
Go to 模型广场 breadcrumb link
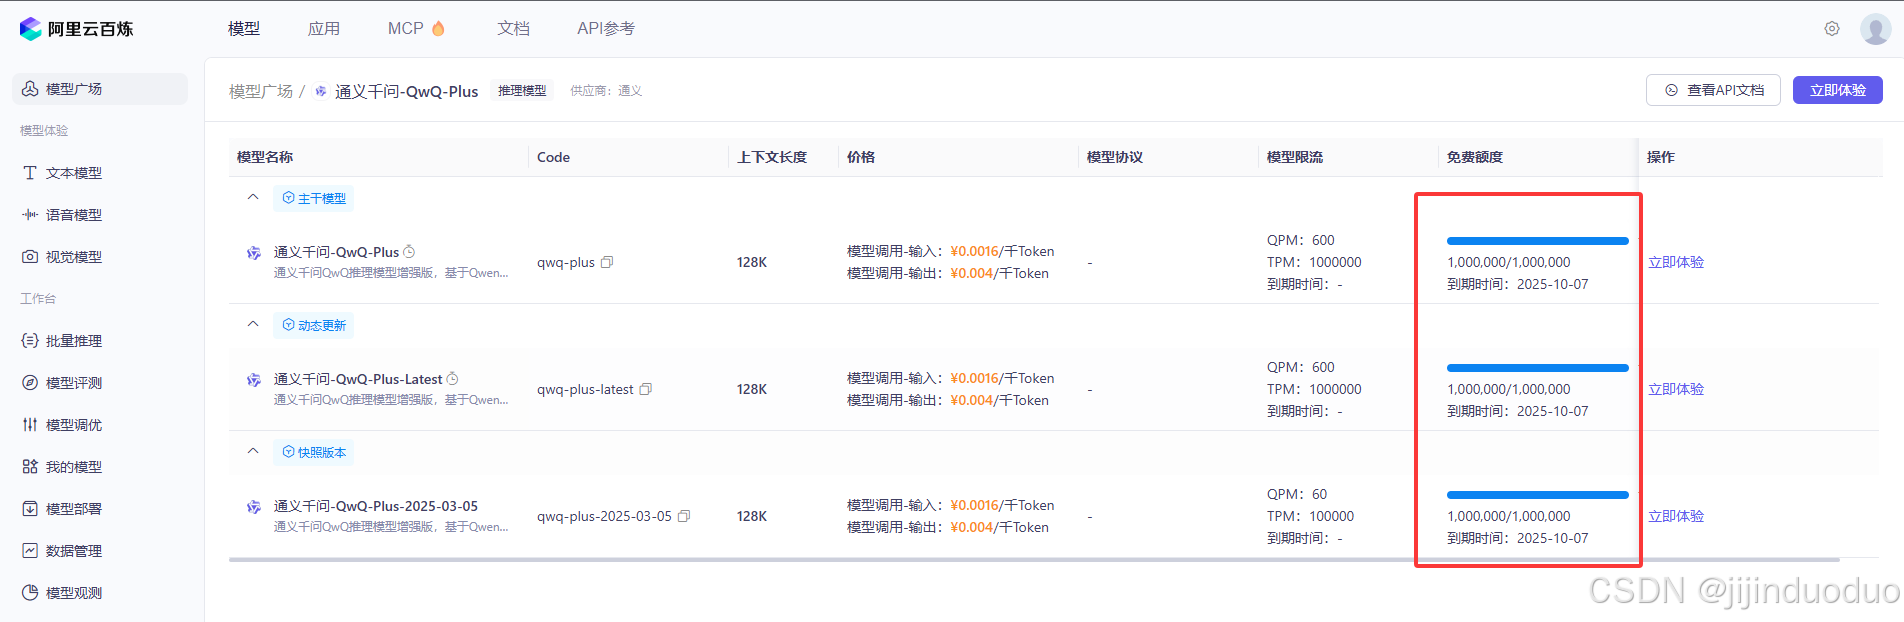[261, 91]
